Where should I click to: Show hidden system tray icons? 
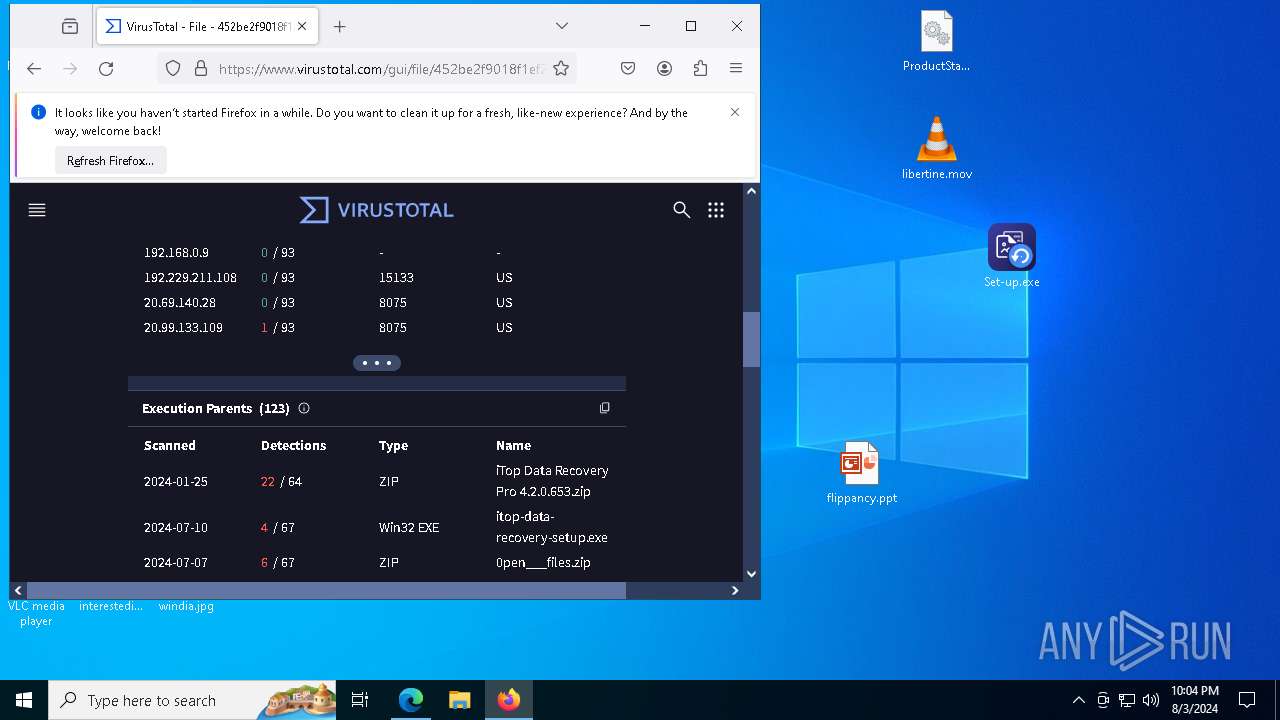coord(1078,700)
